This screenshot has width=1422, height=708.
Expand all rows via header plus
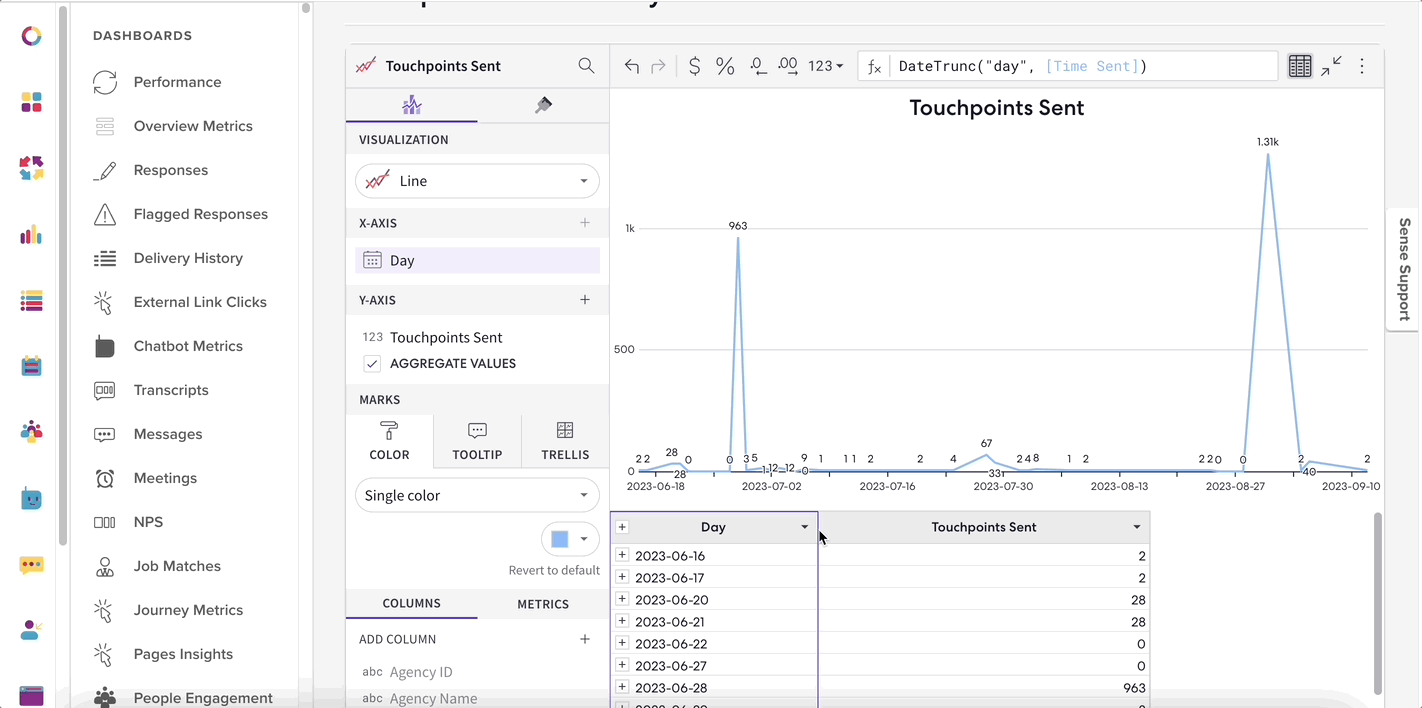point(622,527)
